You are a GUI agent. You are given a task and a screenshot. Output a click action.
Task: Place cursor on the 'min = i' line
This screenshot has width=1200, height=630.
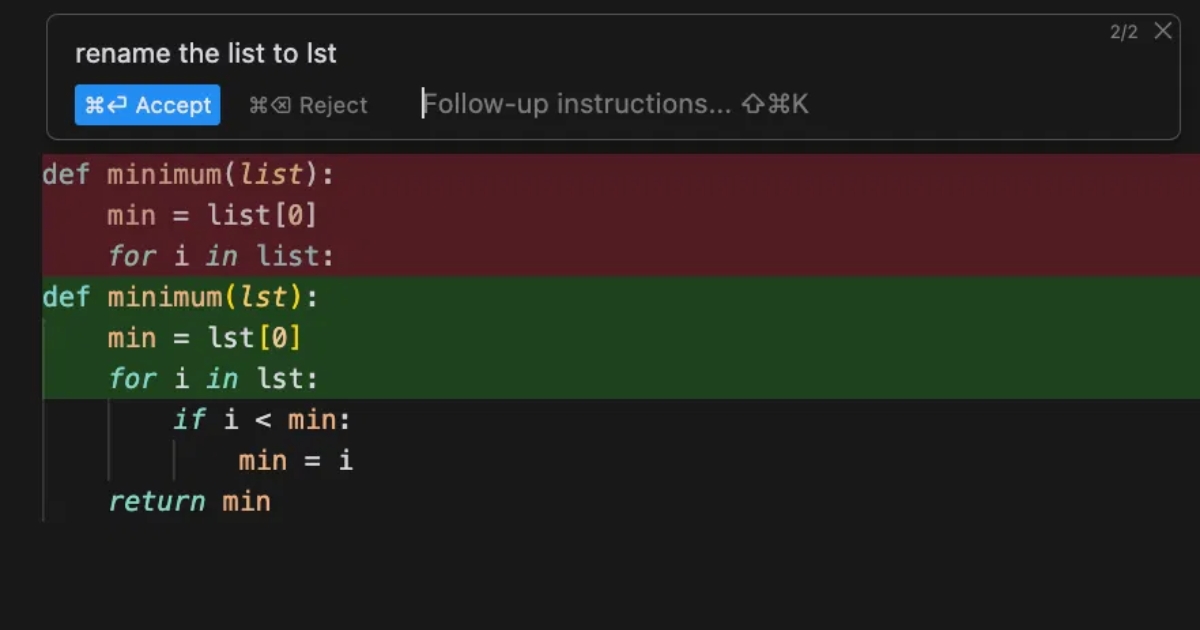click(295, 461)
